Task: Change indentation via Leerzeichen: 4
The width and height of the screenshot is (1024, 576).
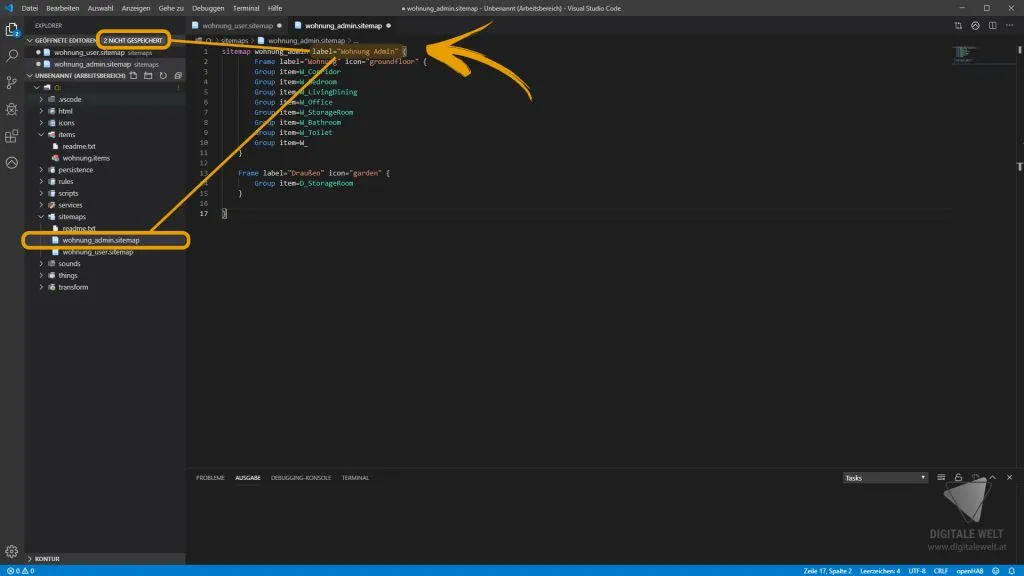Action: click(880, 571)
